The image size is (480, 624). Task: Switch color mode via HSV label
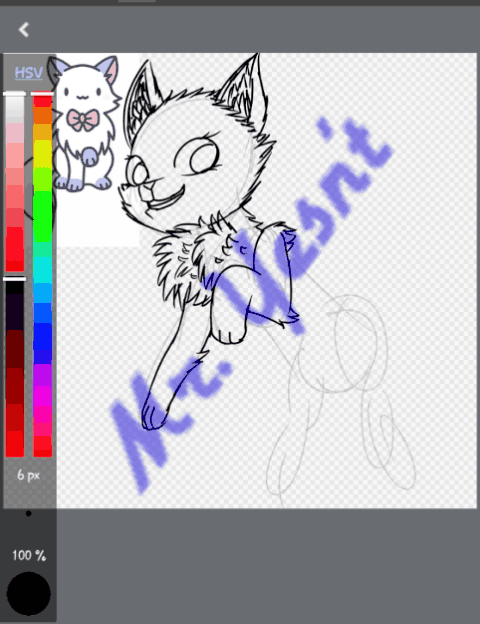coord(28,73)
